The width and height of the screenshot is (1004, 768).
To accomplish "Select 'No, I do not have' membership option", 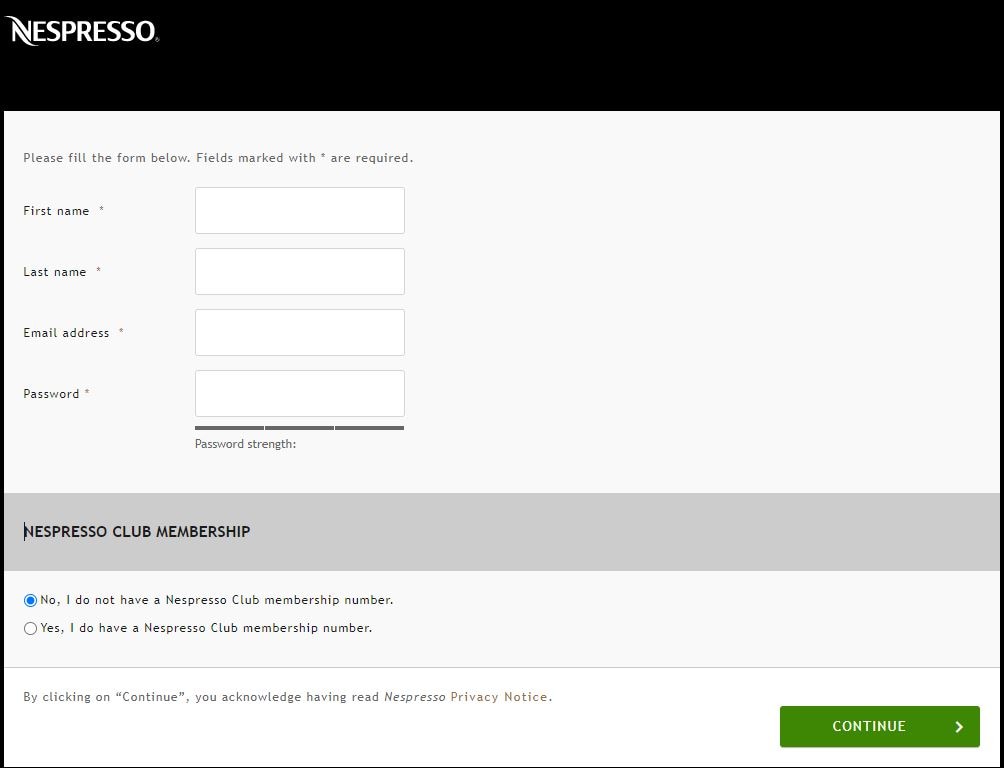I will click(x=30, y=600).
